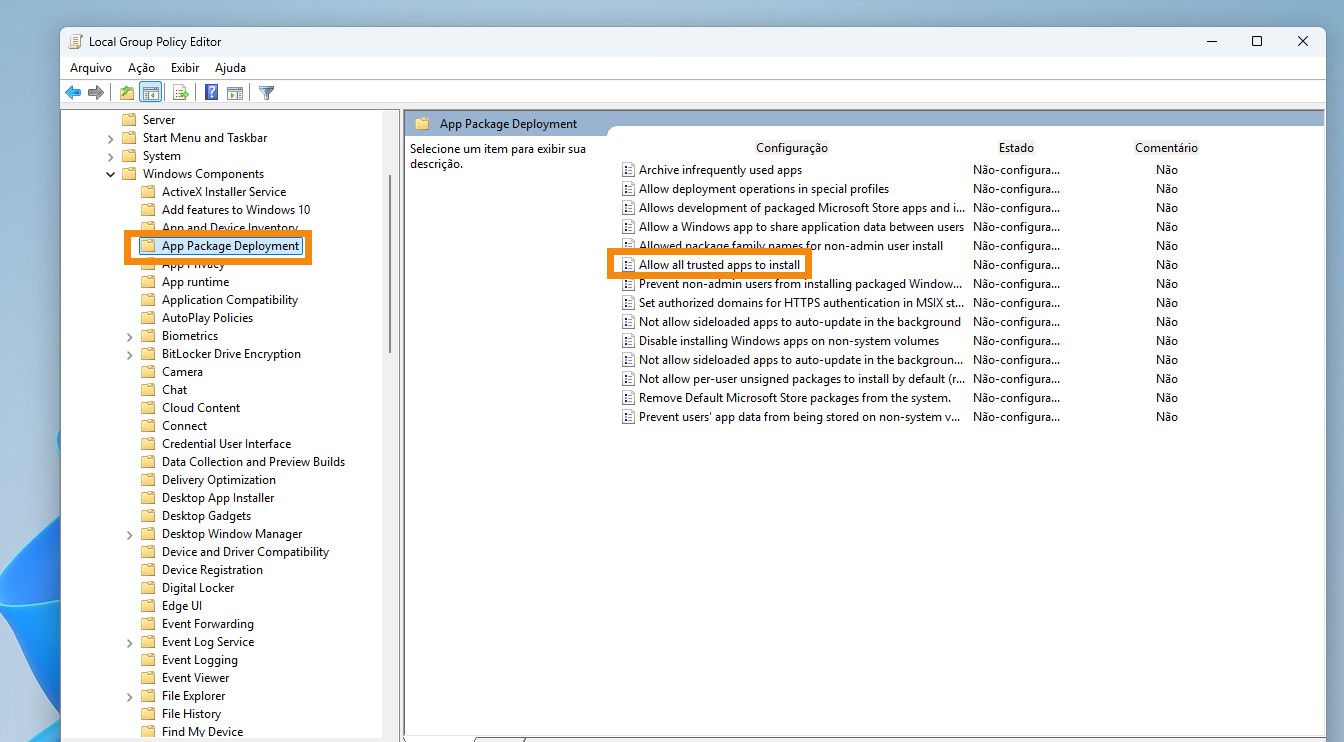Select AutoPlay Policies in the tree
Image resolution: width=1344 pixels, height=742 pixels.
208,318
